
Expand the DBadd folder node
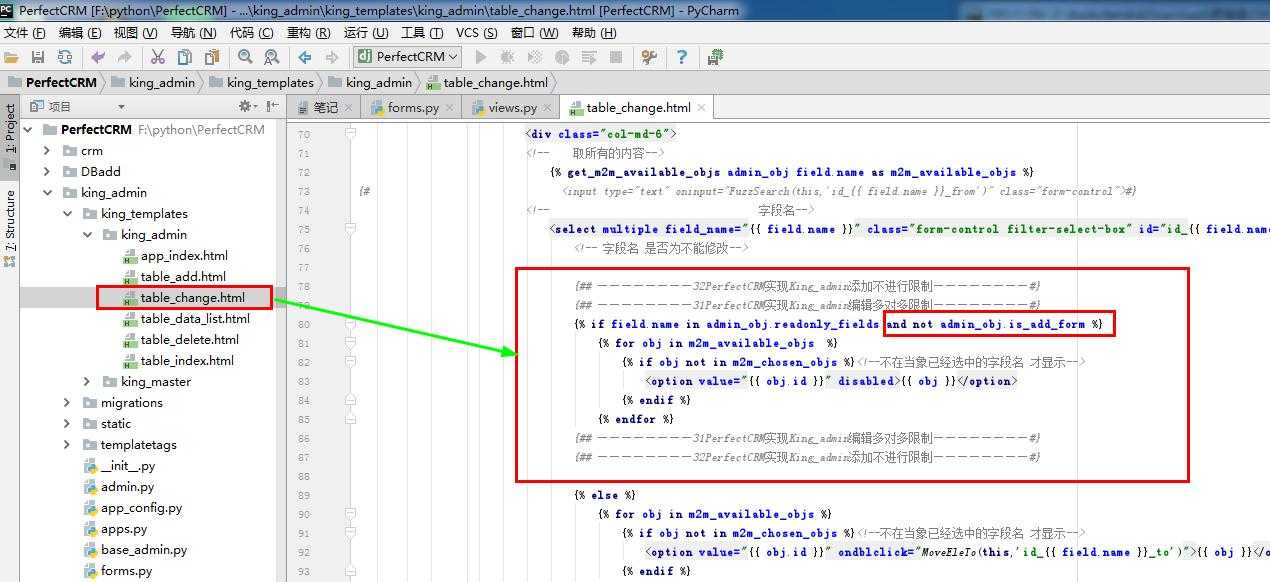point(47,172)
